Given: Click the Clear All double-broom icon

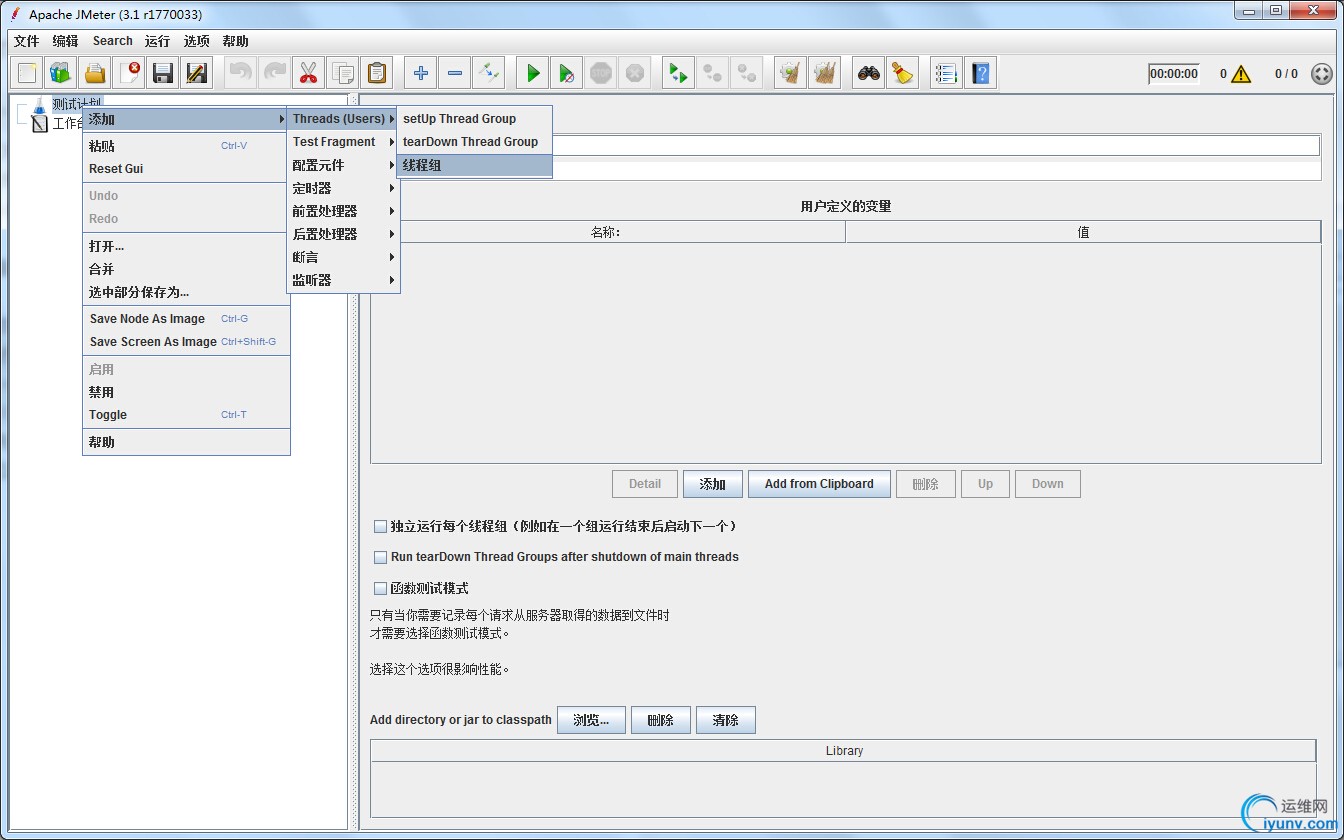Looking at the screenshot, I should (x=825, y=73).
